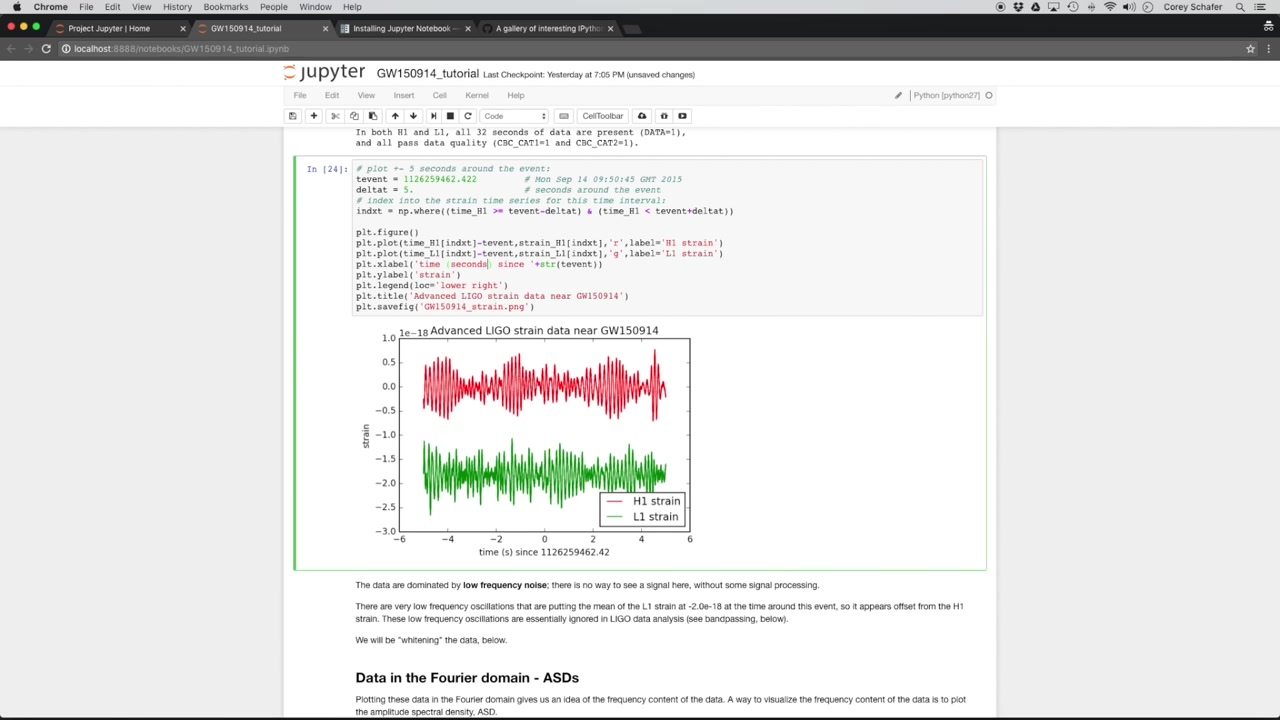Close the Project Jupyter Home tab
This screenshot has height=720, width=1280.
tap(182, 28)
